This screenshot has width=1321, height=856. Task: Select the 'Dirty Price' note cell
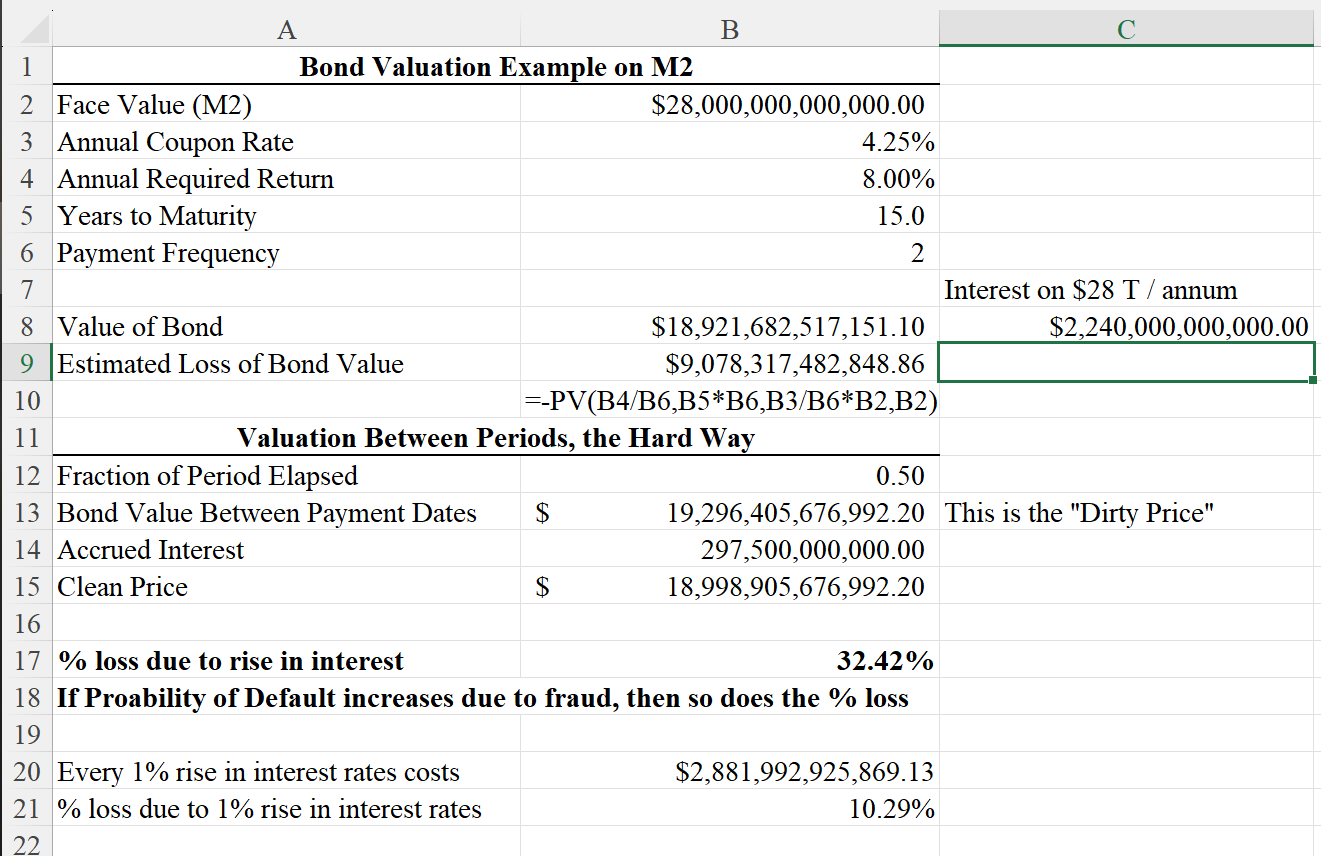1080,513
